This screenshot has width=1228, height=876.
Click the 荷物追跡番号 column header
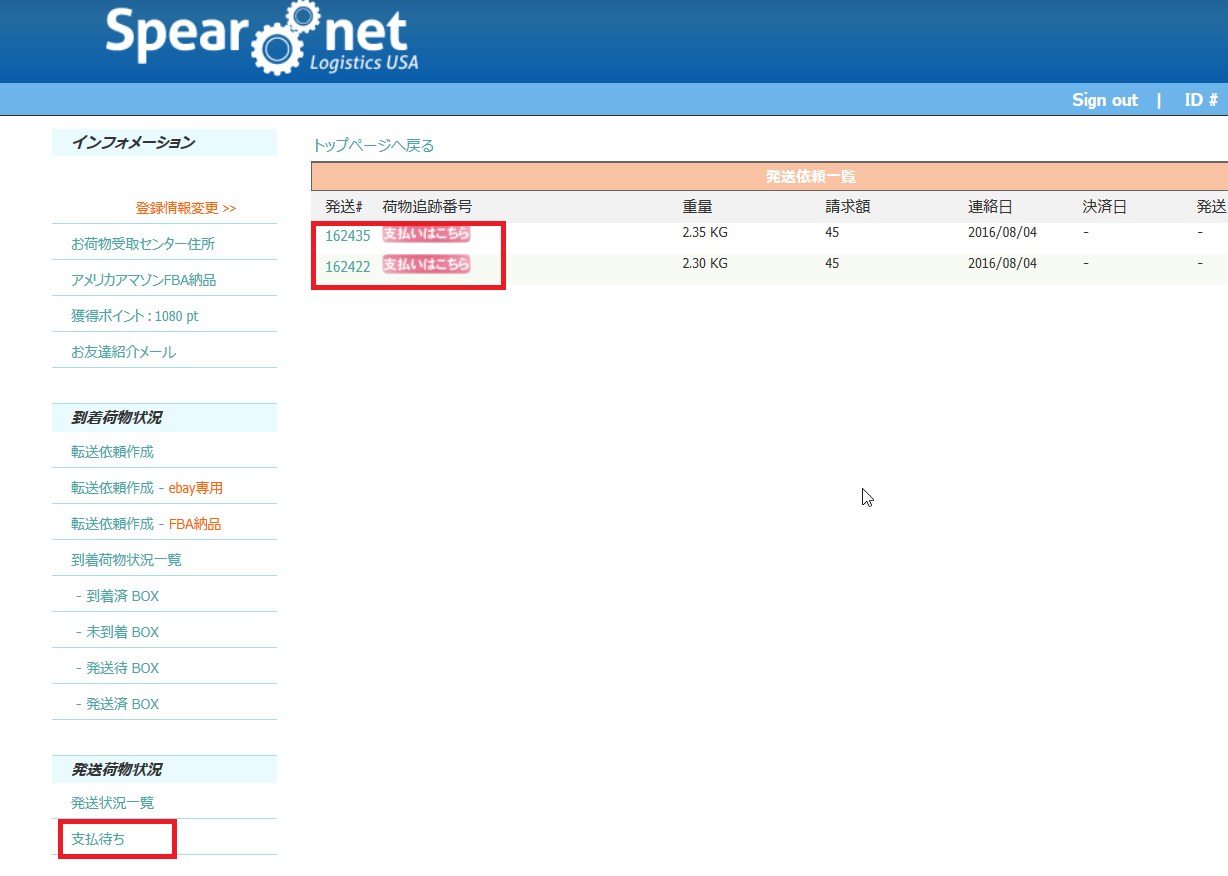point(427,207)
